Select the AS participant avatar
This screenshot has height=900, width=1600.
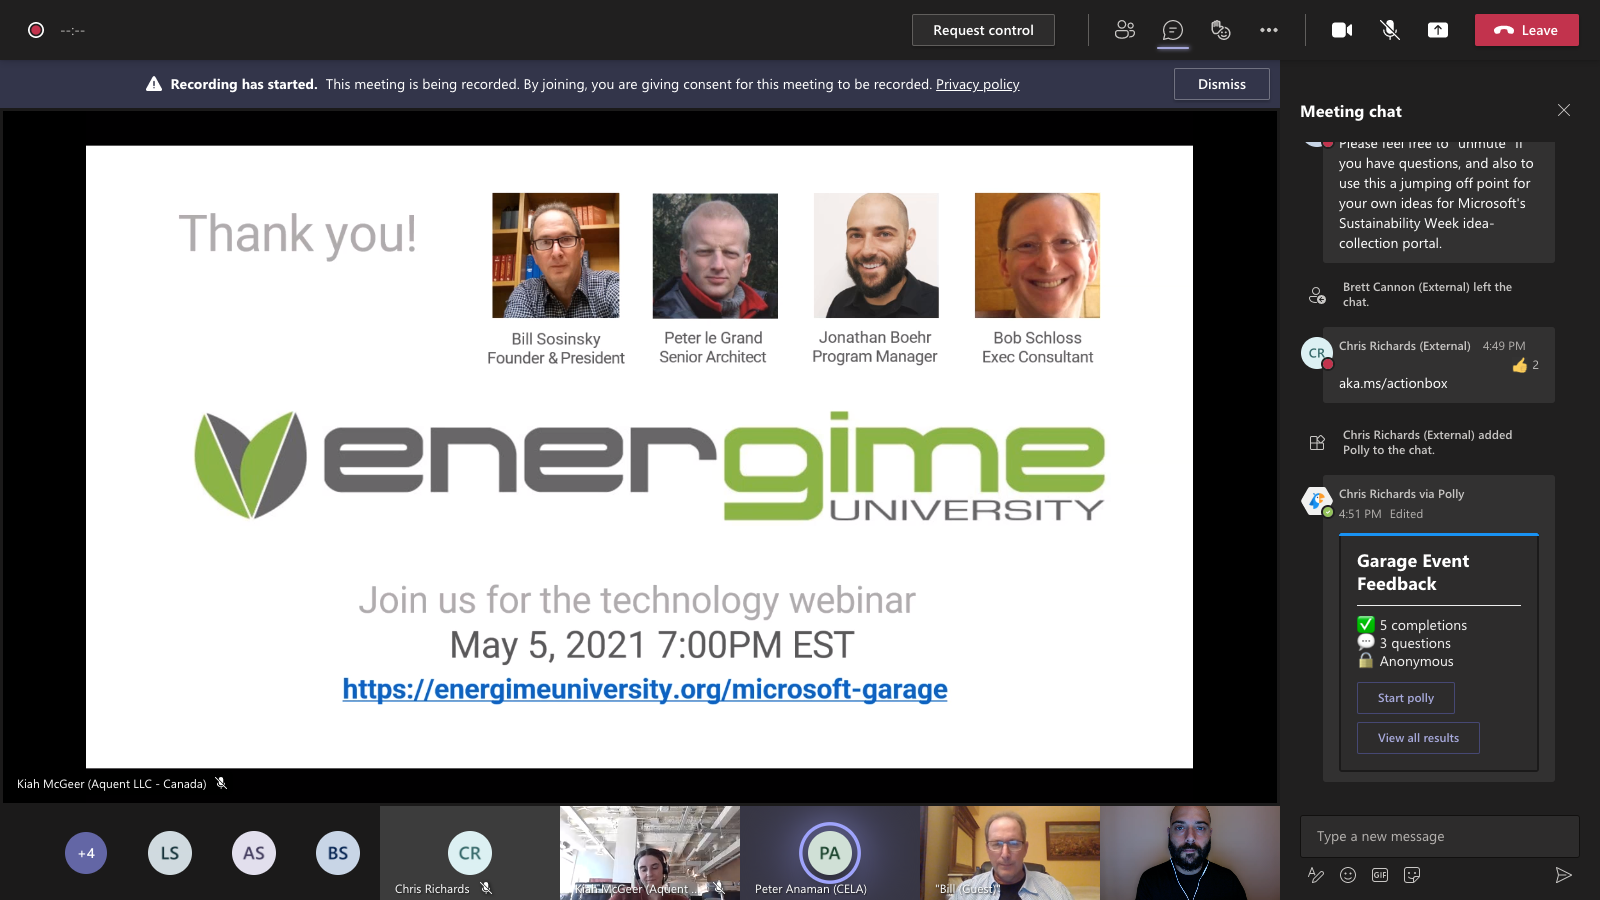(x=254, y=853)
